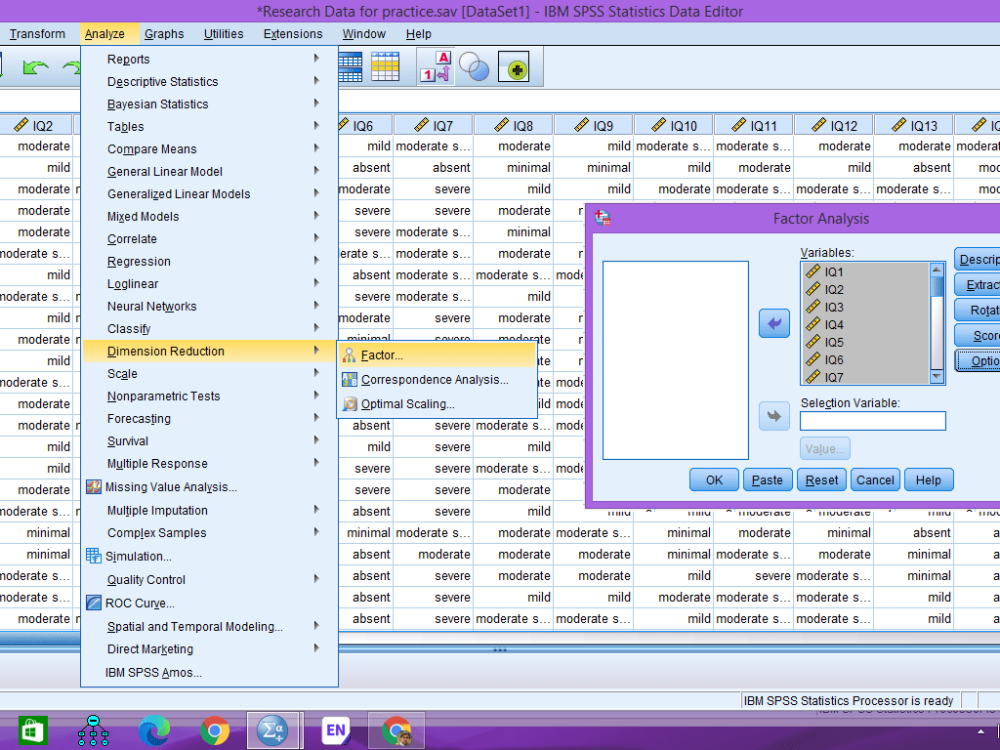Screen dimensions: 1000x750
Task: Click the EN language taskbar icon
Action: 335,730
